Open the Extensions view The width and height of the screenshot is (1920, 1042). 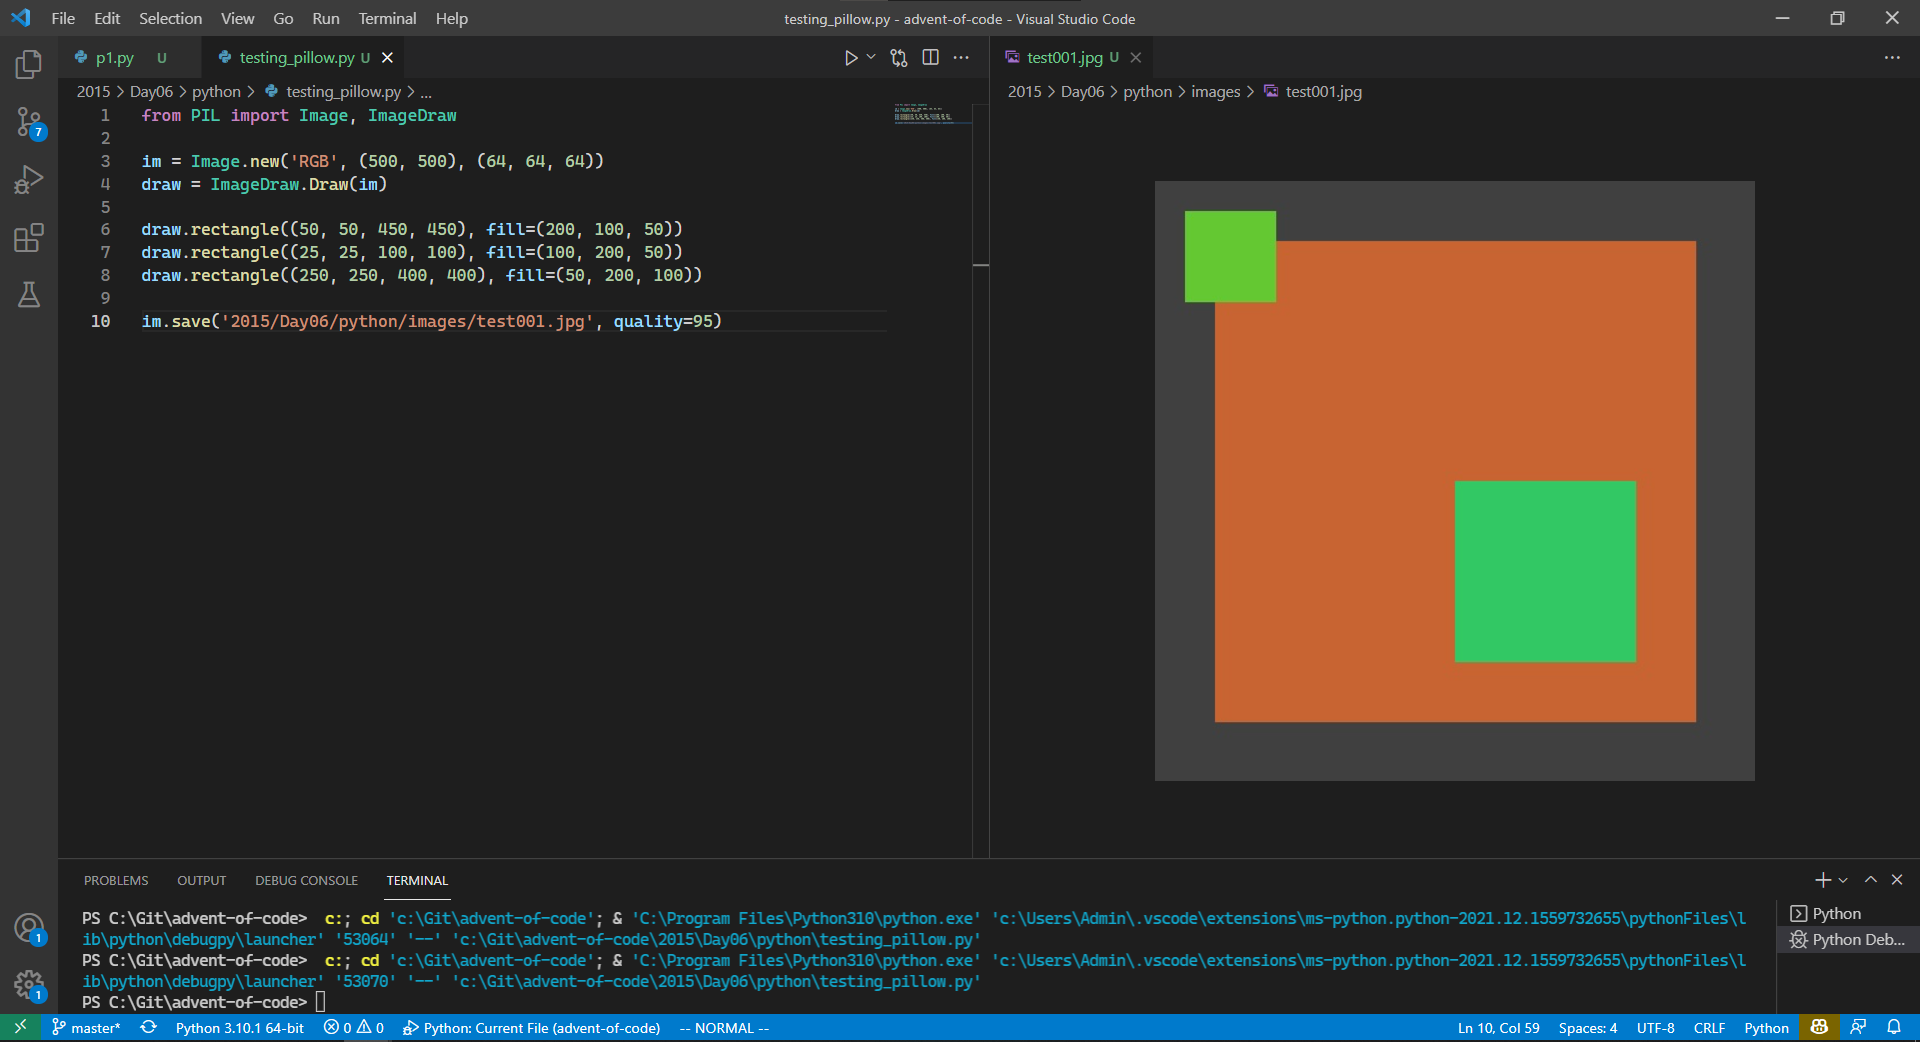pos(29,238)
